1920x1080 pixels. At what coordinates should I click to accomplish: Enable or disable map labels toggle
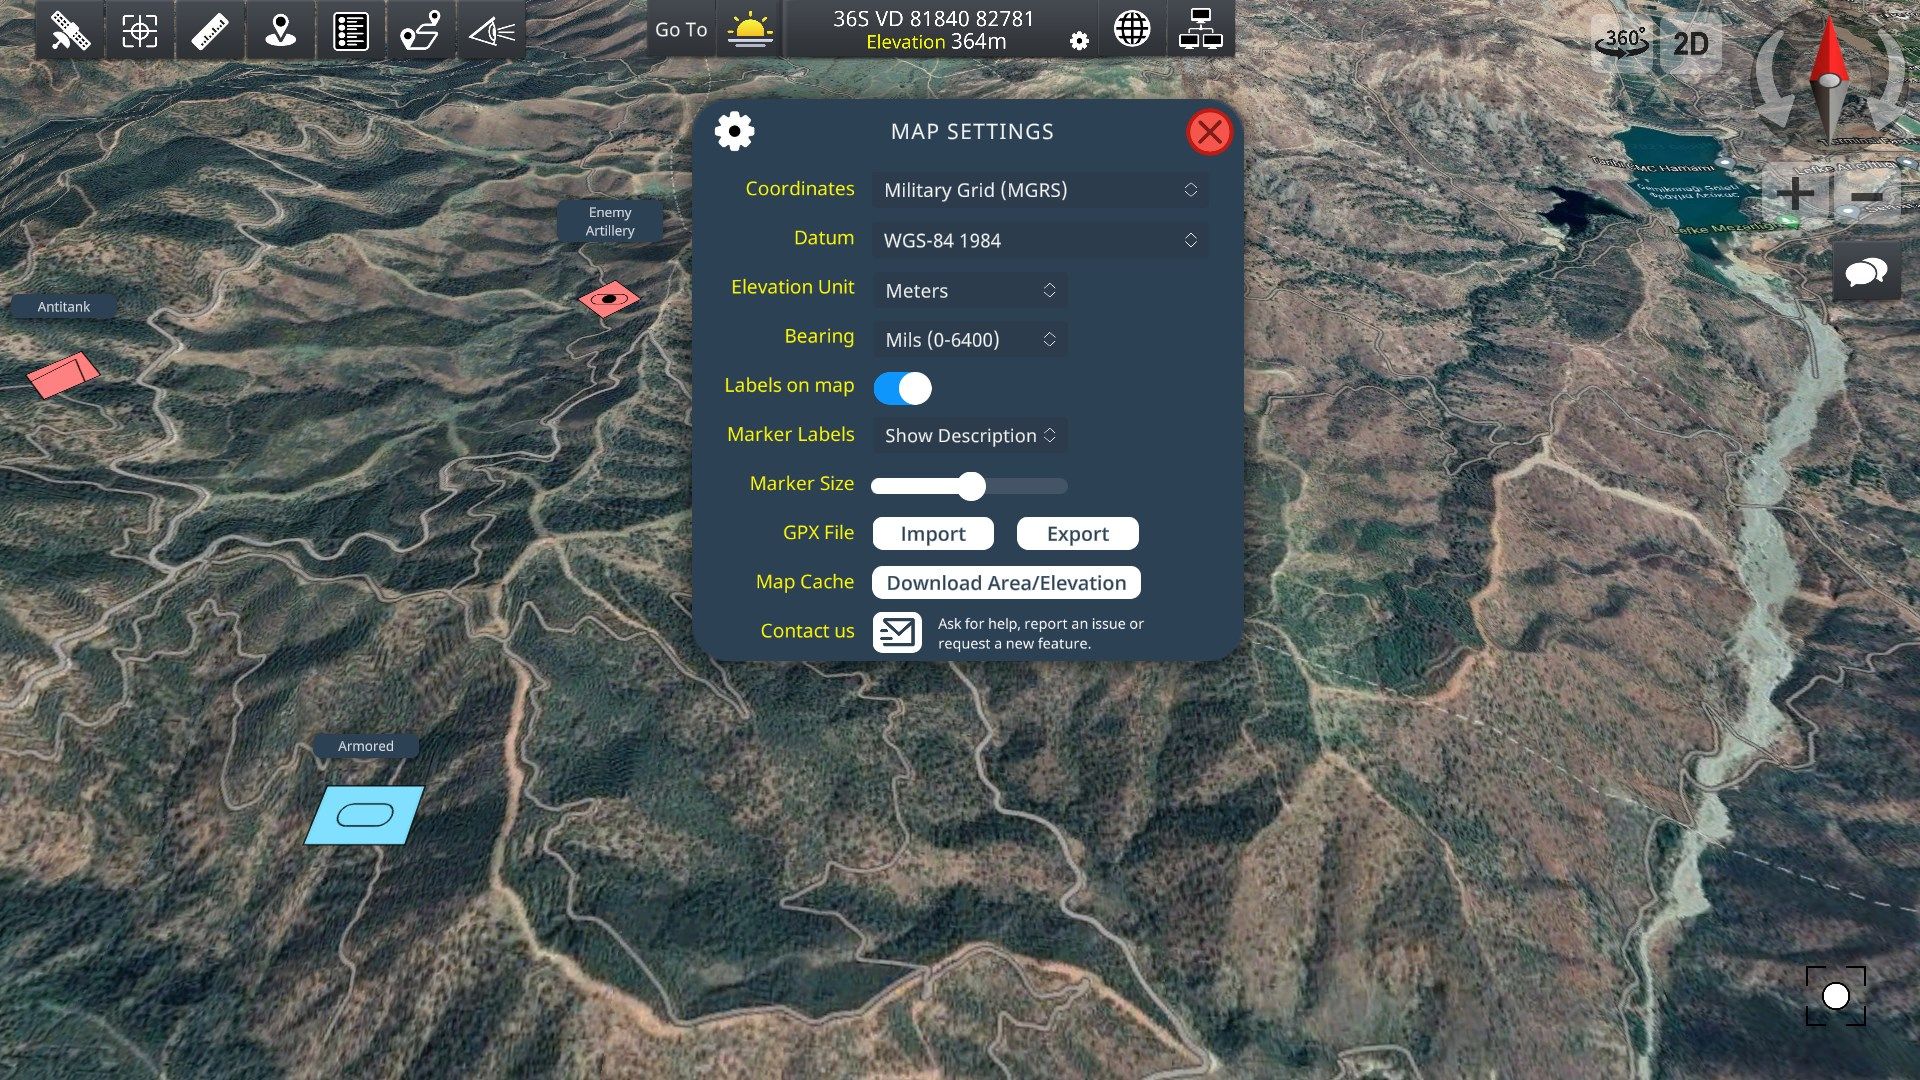pos(903,386)
